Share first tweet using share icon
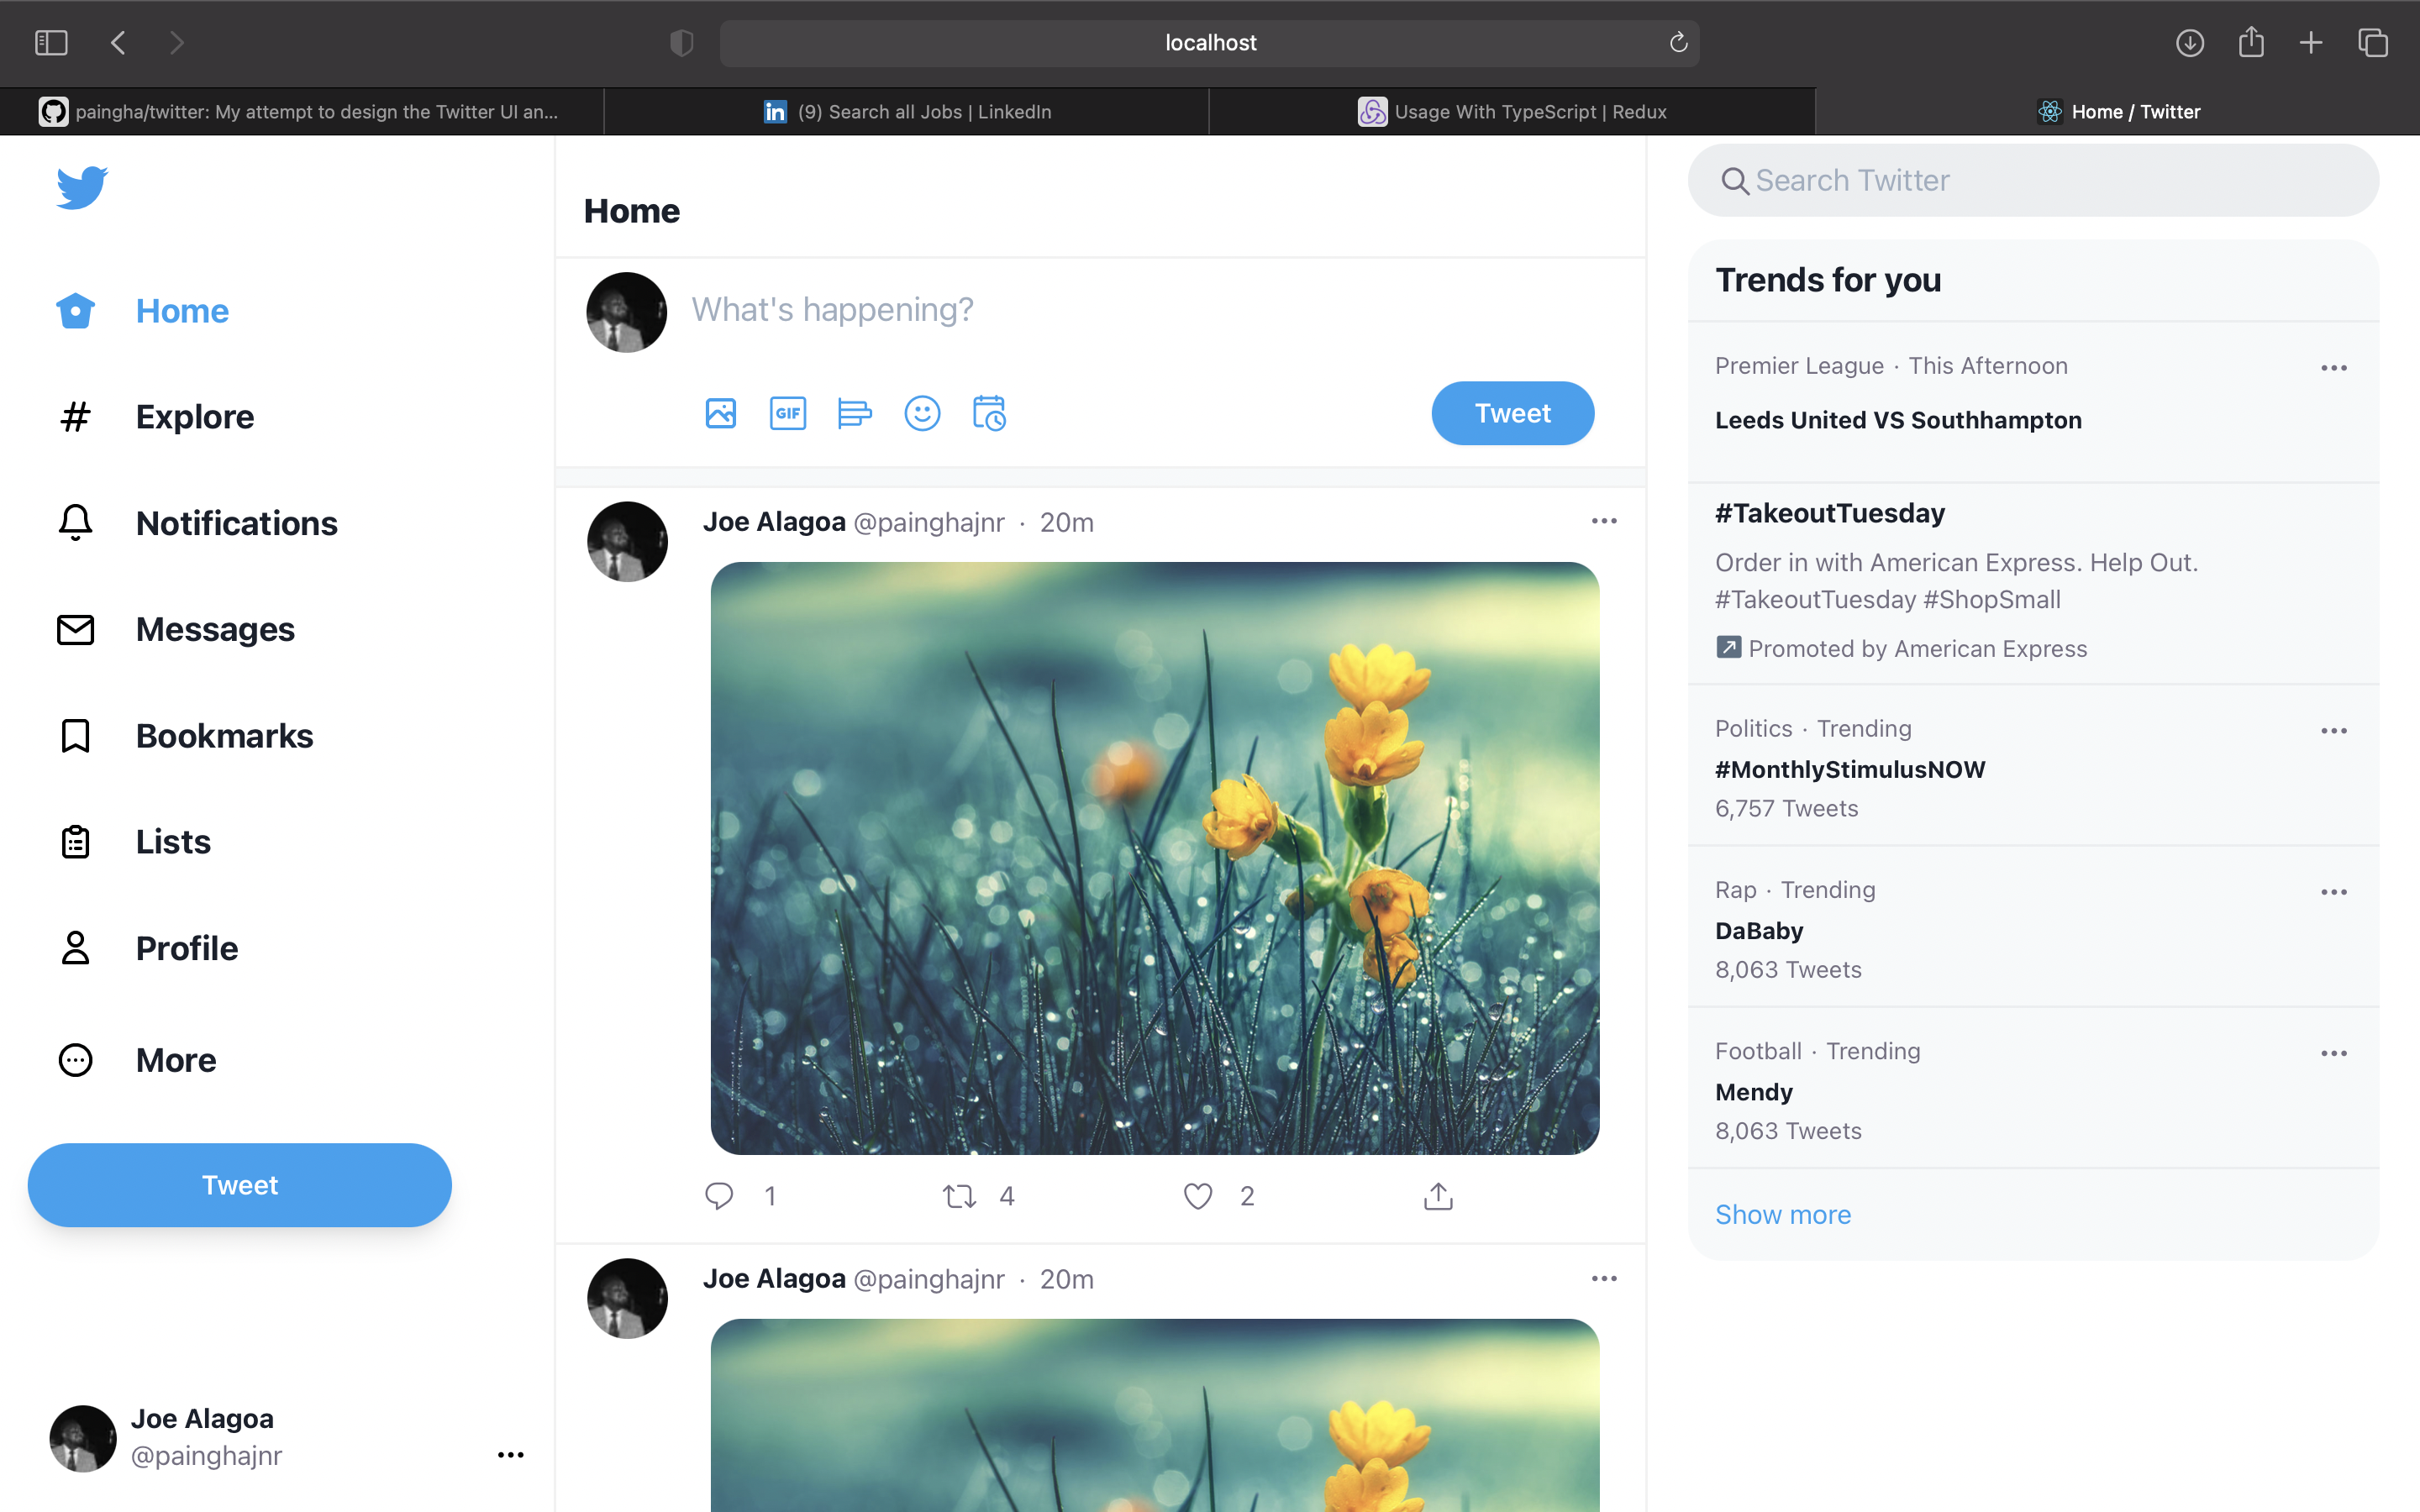Viewport: 2420px width, 1512px height. pos(1438,1196)
